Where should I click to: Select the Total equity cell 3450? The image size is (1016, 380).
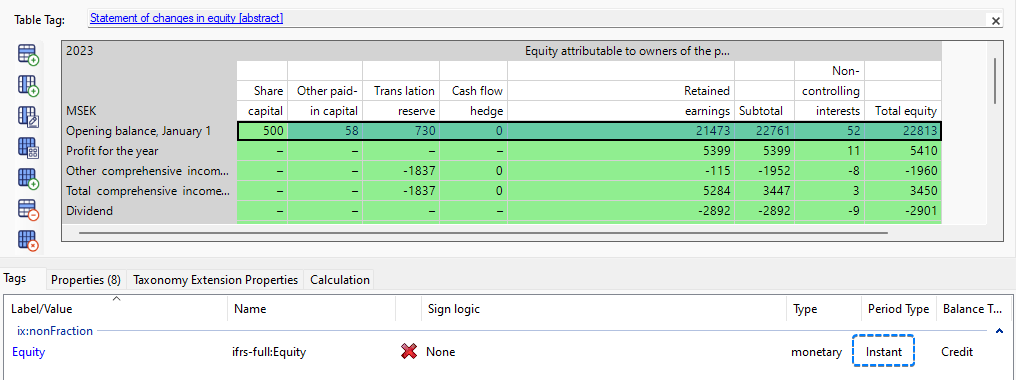(x=903, y=191)
